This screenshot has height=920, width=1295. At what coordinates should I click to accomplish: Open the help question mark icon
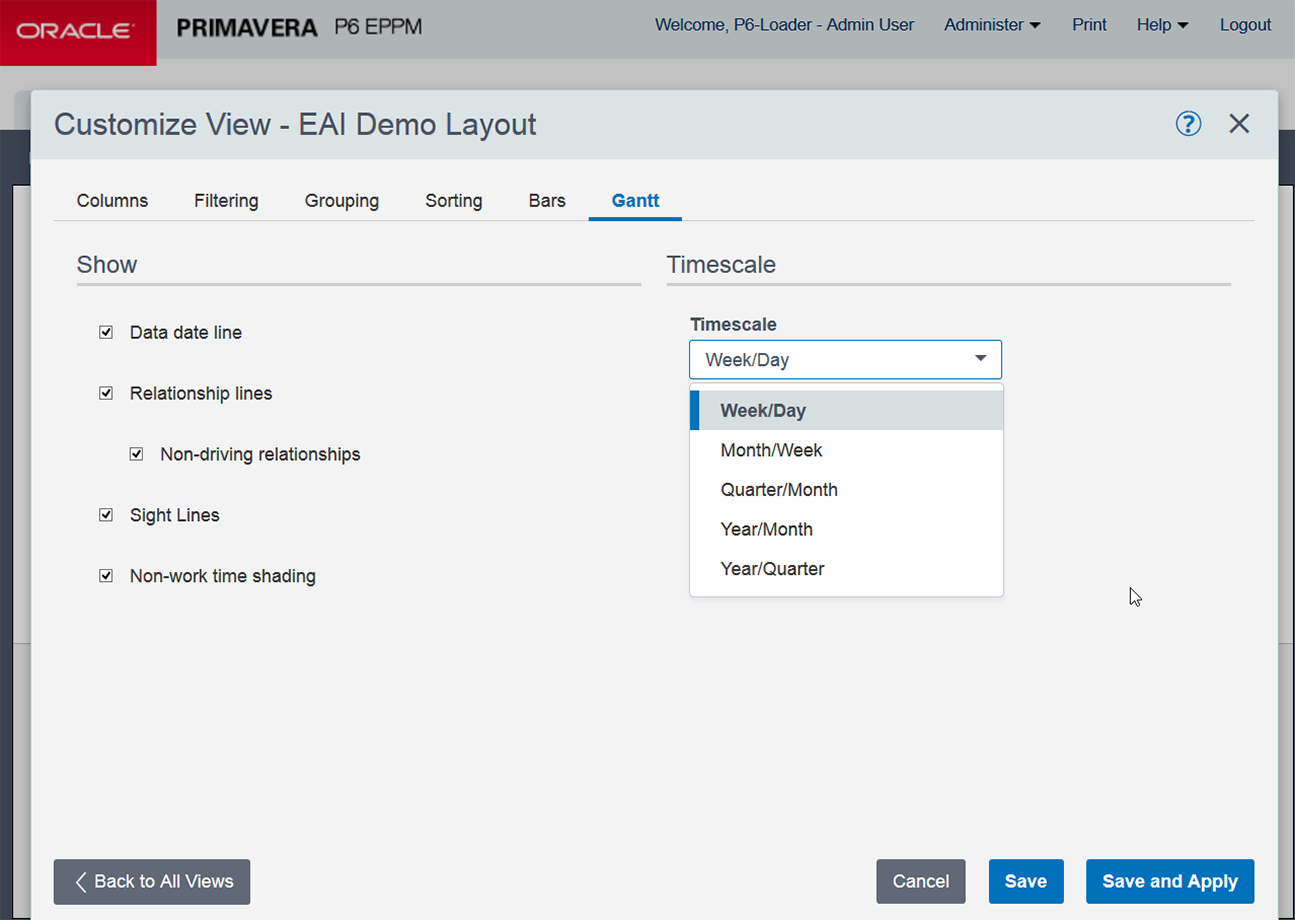1188,123
